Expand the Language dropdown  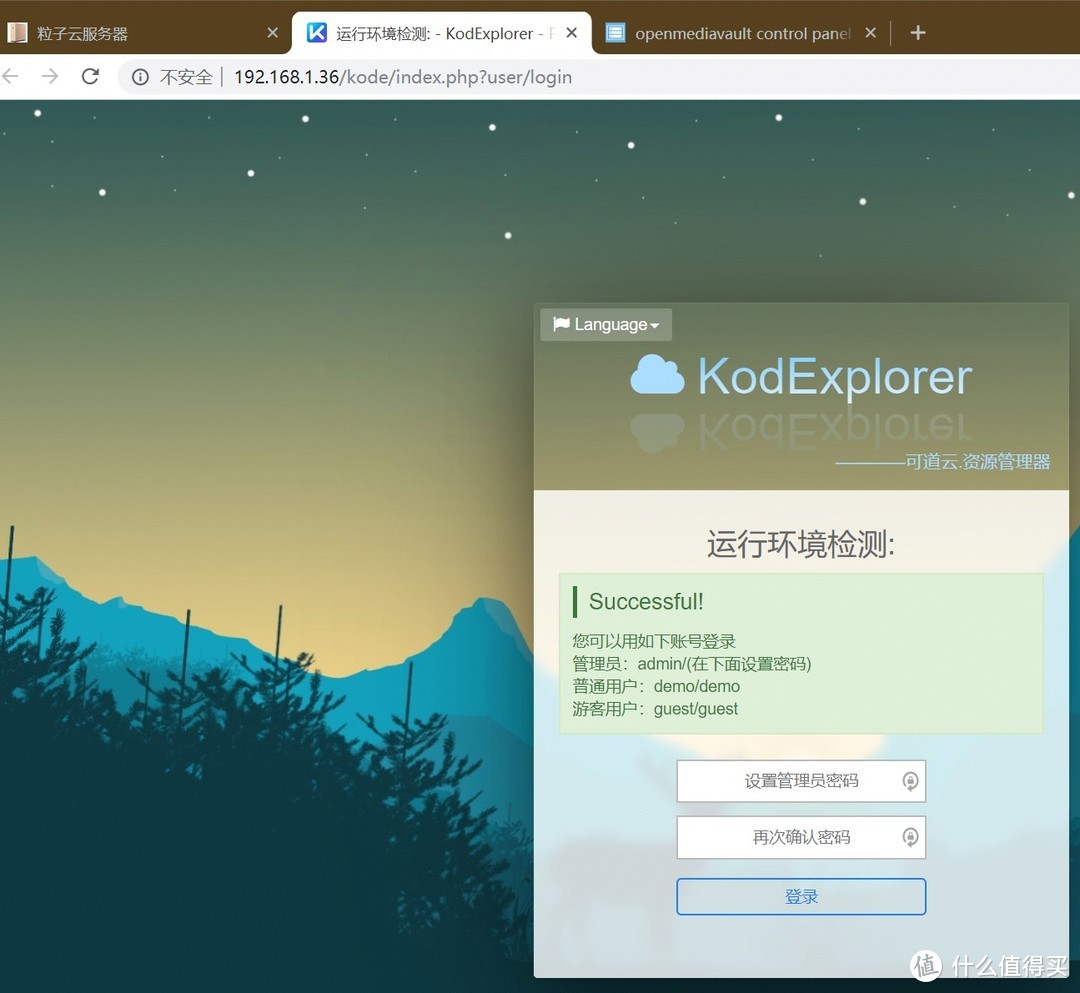click(x=606, y=324)
